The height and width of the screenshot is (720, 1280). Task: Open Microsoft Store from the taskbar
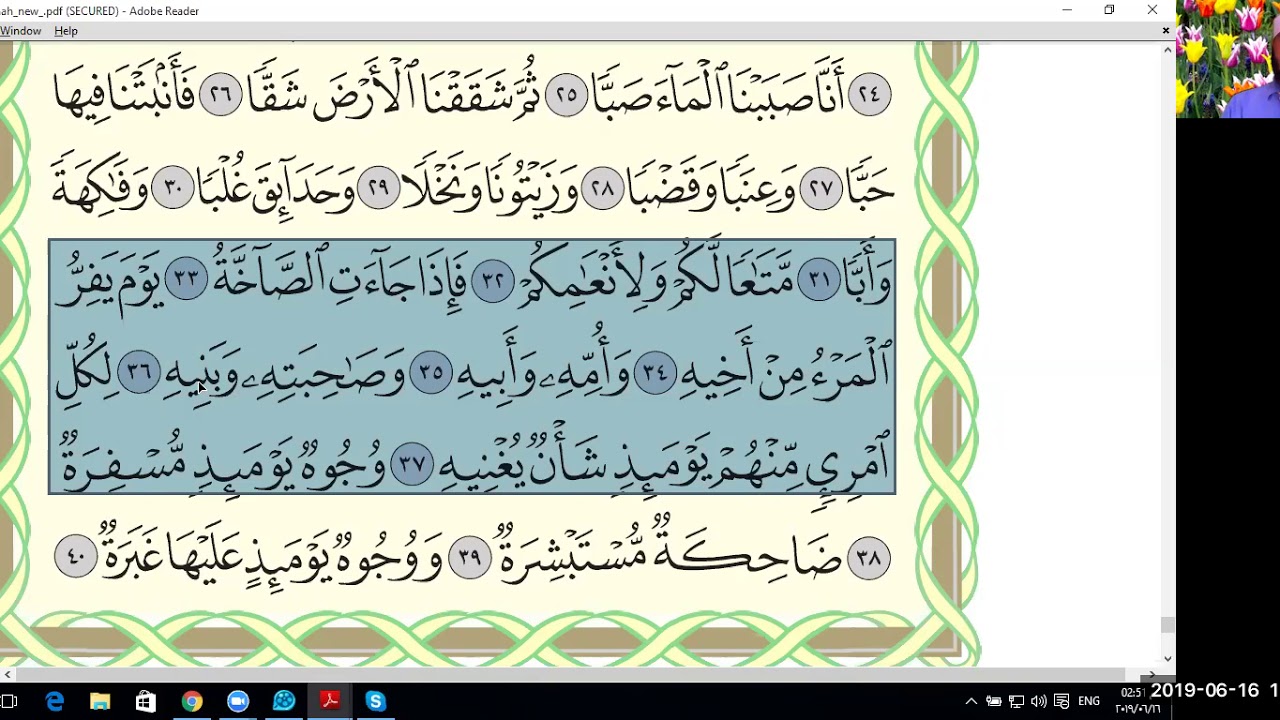[x=146, y=702]
